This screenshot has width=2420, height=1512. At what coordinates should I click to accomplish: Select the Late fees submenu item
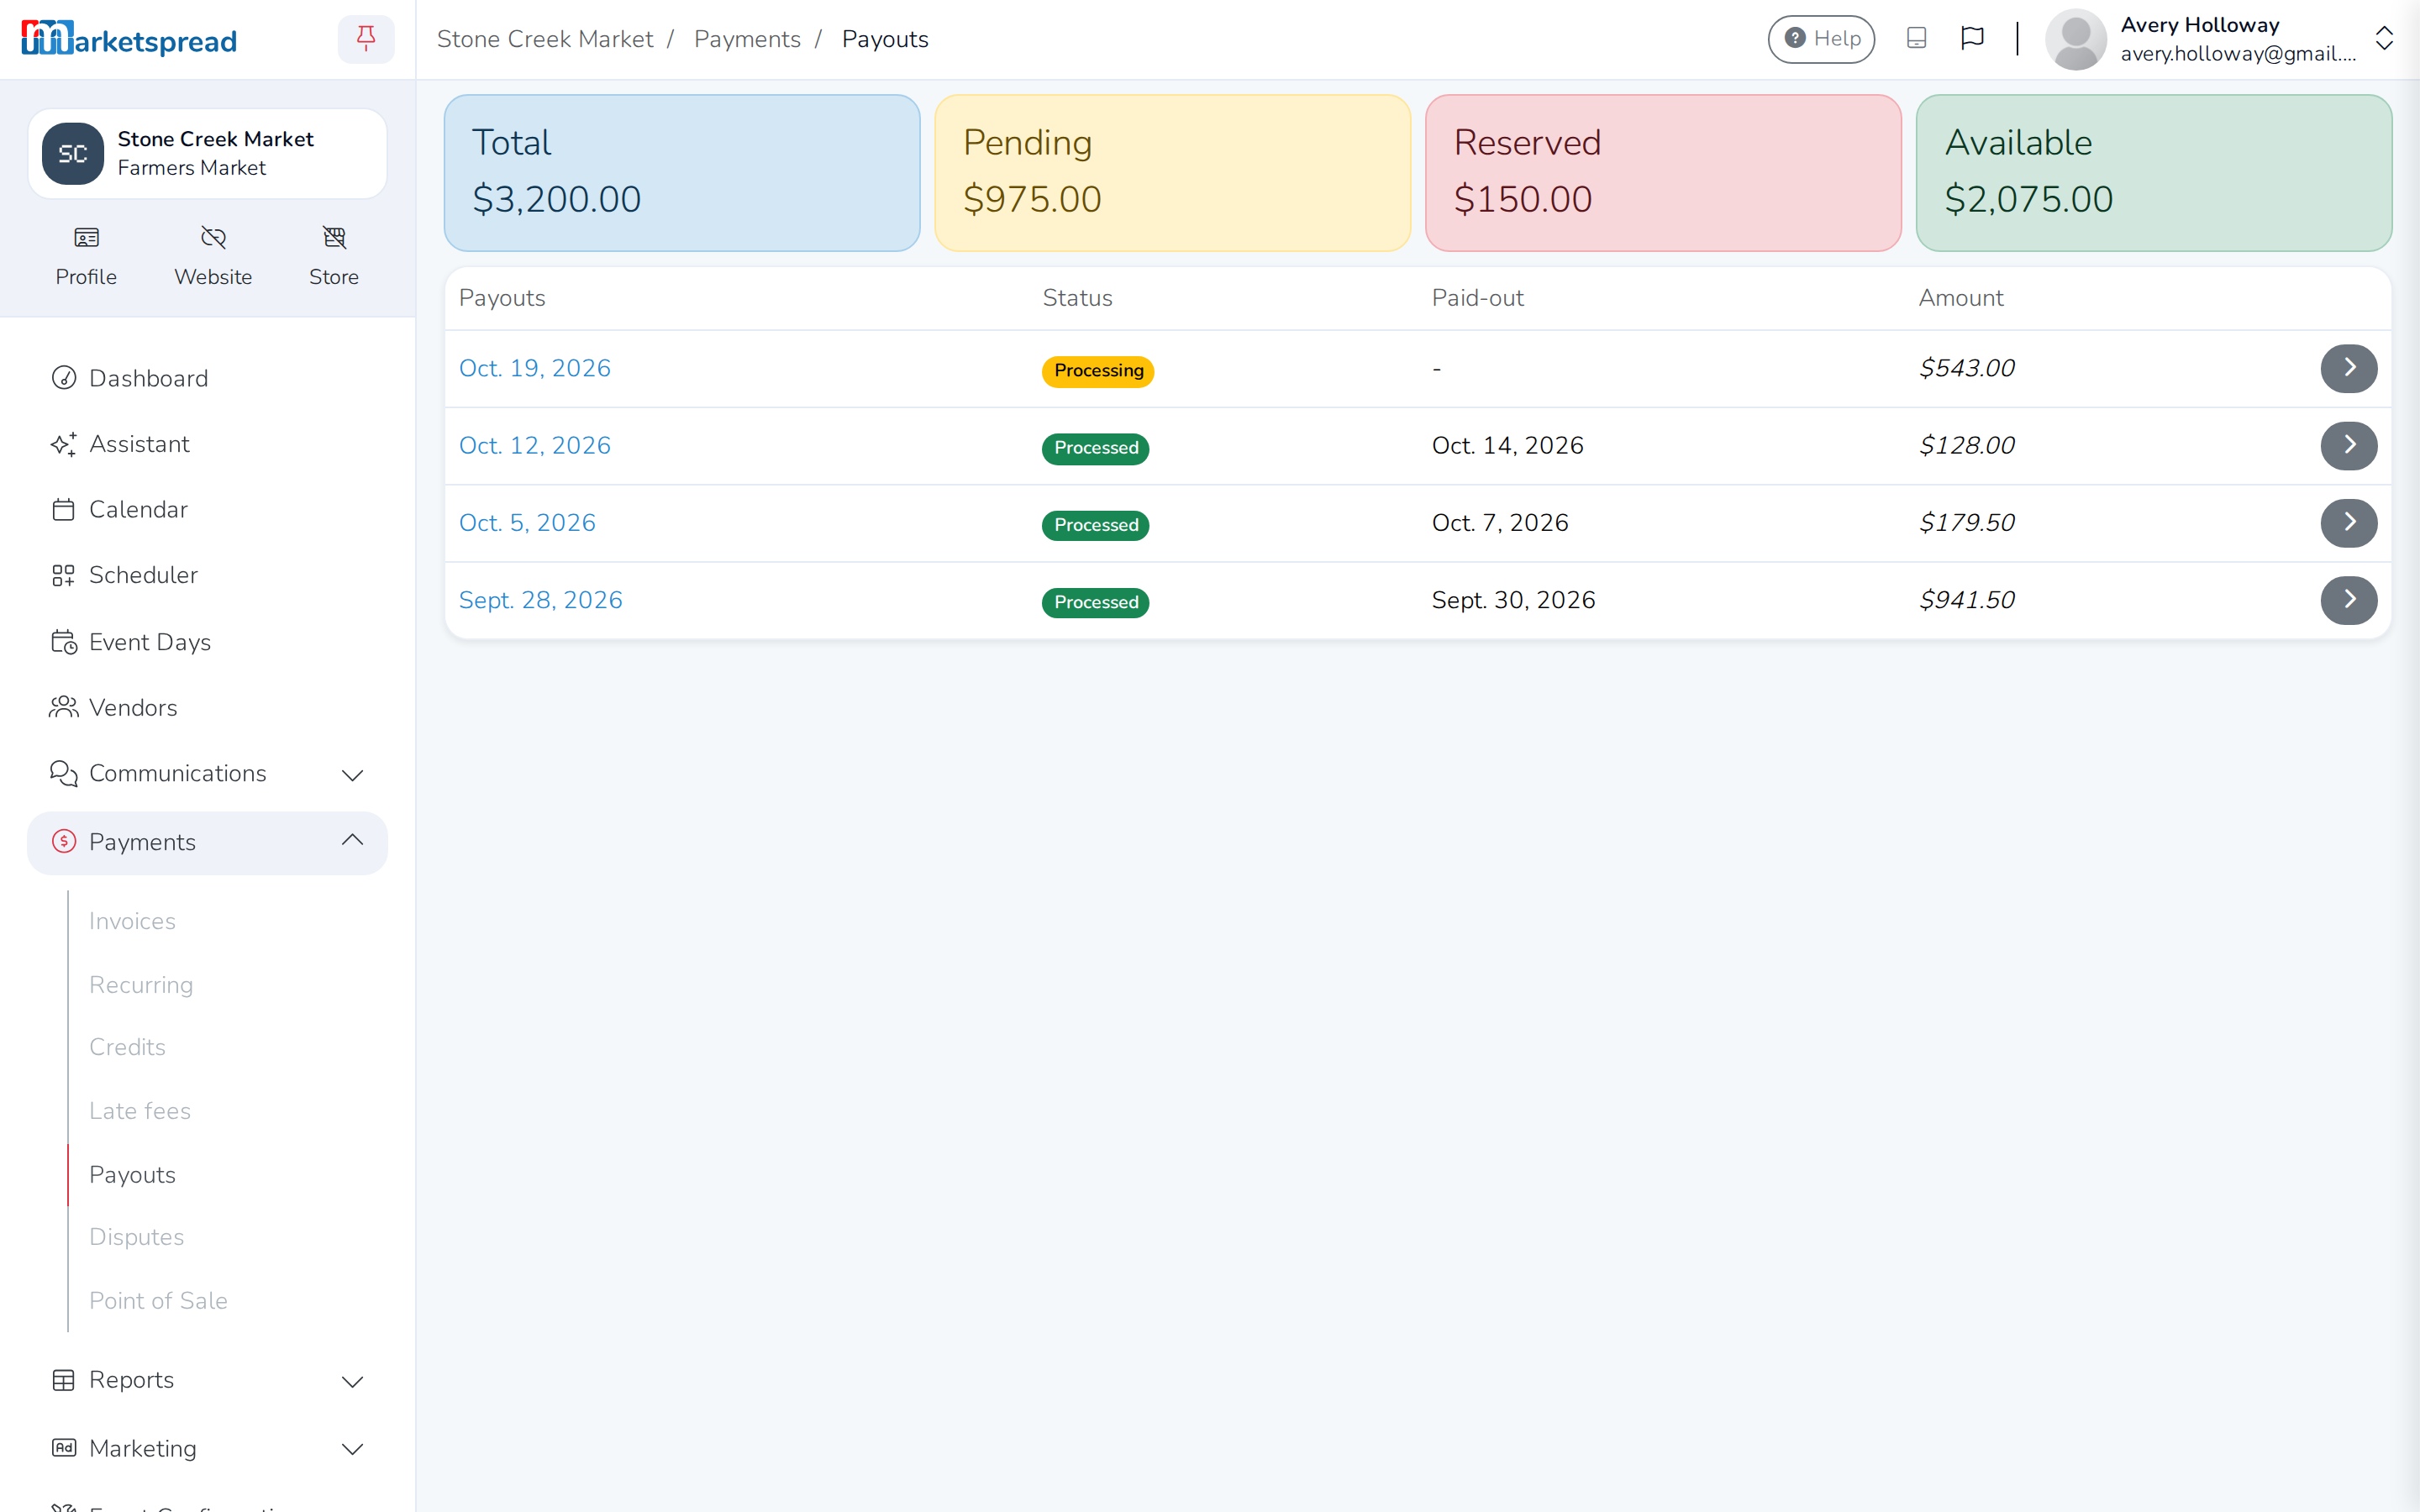pyautogui.click(x=140, y=1111)
